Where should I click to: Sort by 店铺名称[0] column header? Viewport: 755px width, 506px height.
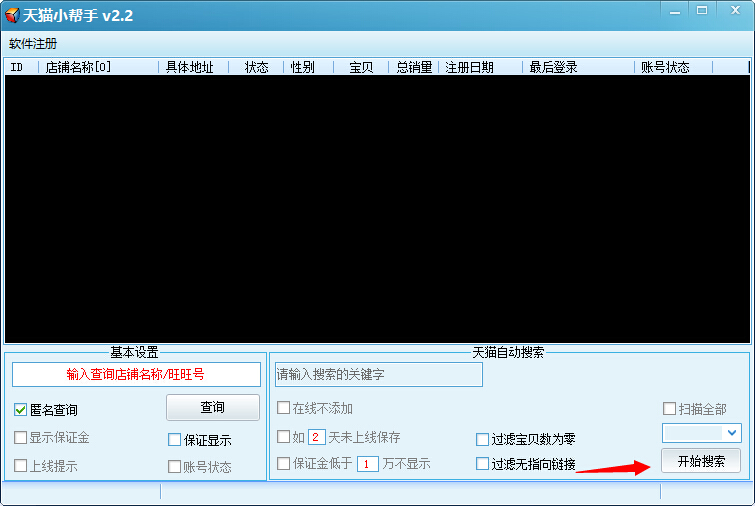pyautogui.click(x=99, y=67)
